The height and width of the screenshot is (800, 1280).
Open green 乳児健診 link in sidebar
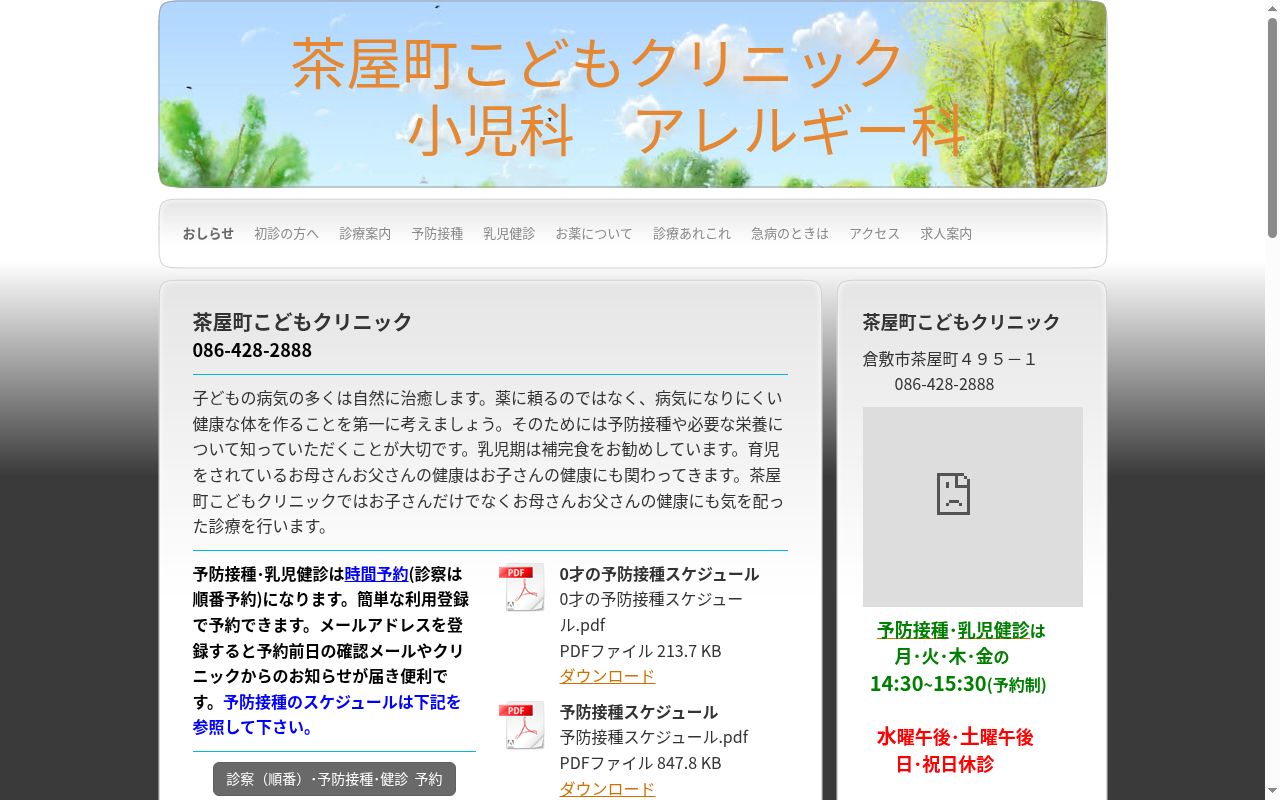(993, 631)
